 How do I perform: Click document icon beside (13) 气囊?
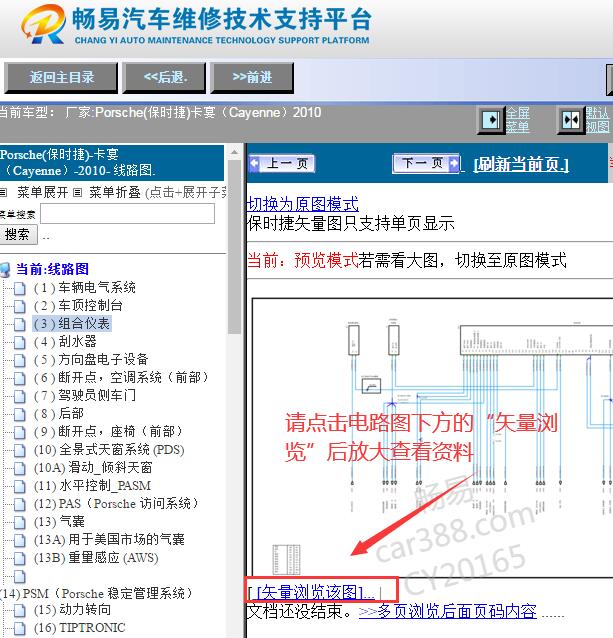coord(19,522)
